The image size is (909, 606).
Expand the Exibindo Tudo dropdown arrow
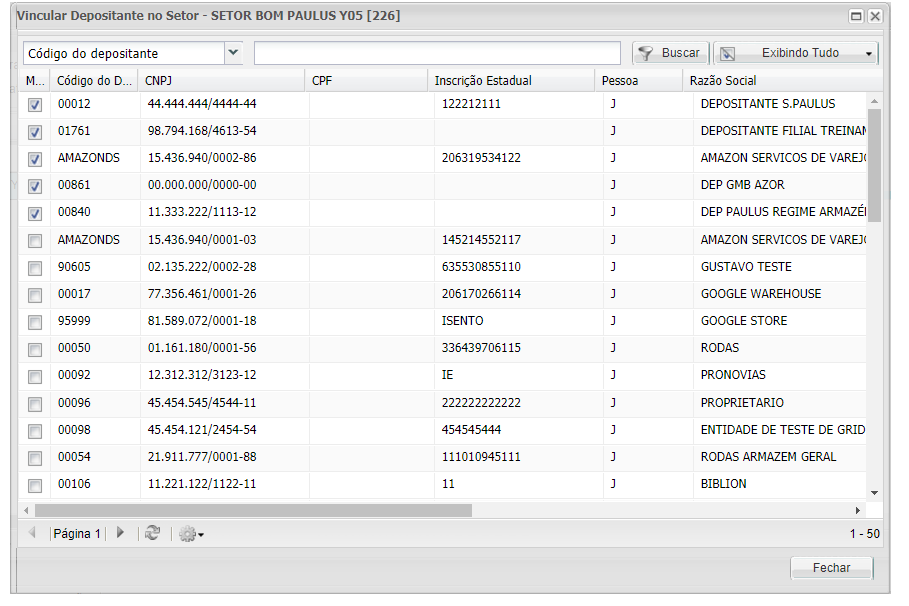coord(868,54)
